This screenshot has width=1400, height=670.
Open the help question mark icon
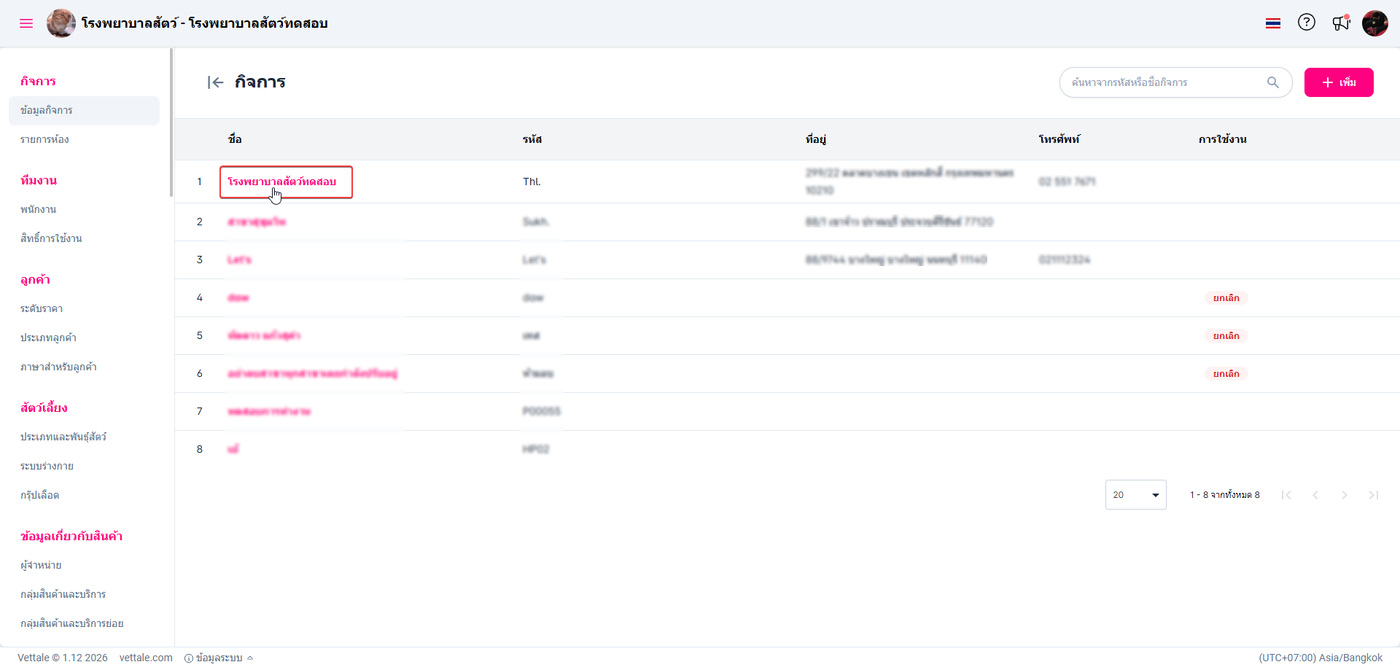click(1306, 22)
